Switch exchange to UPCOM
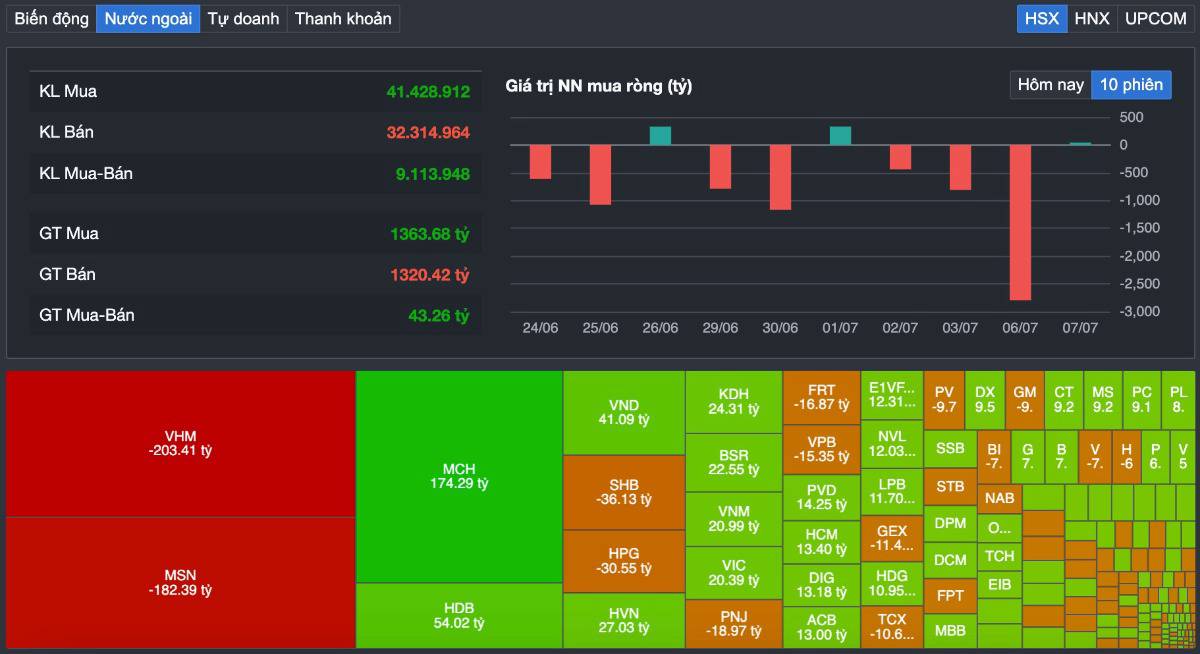The image size is (1200, 654). point(1155,18)
